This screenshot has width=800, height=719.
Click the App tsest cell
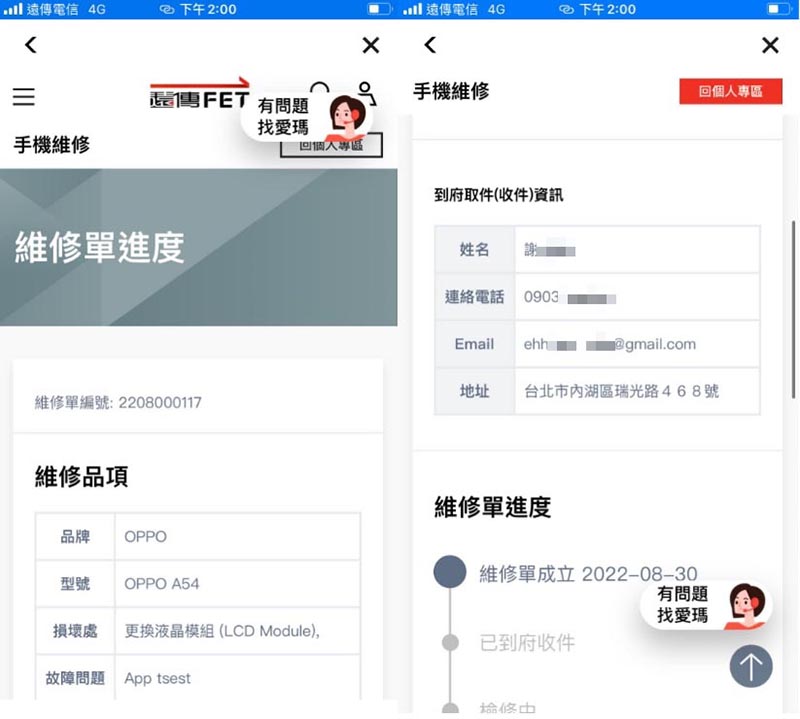click(x=238, y=678)
